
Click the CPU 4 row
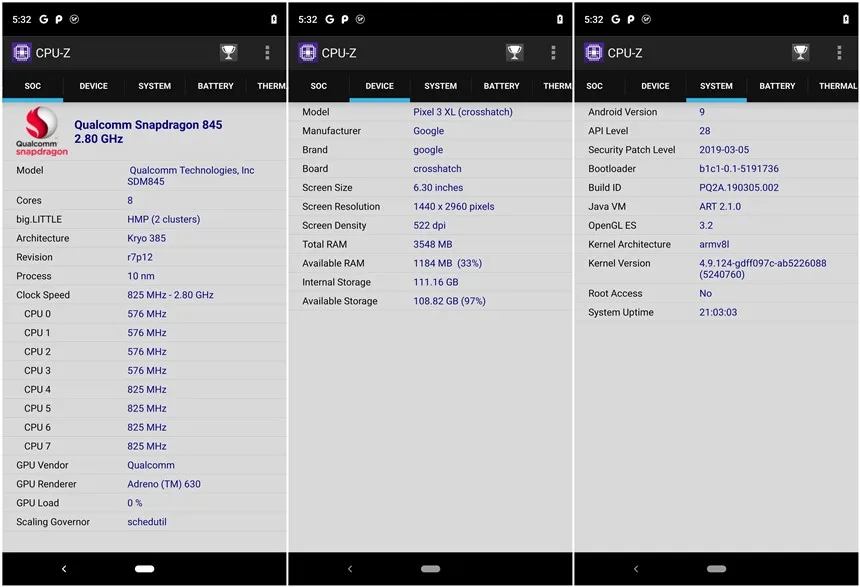pyautogui.click(x=145, y=390)
